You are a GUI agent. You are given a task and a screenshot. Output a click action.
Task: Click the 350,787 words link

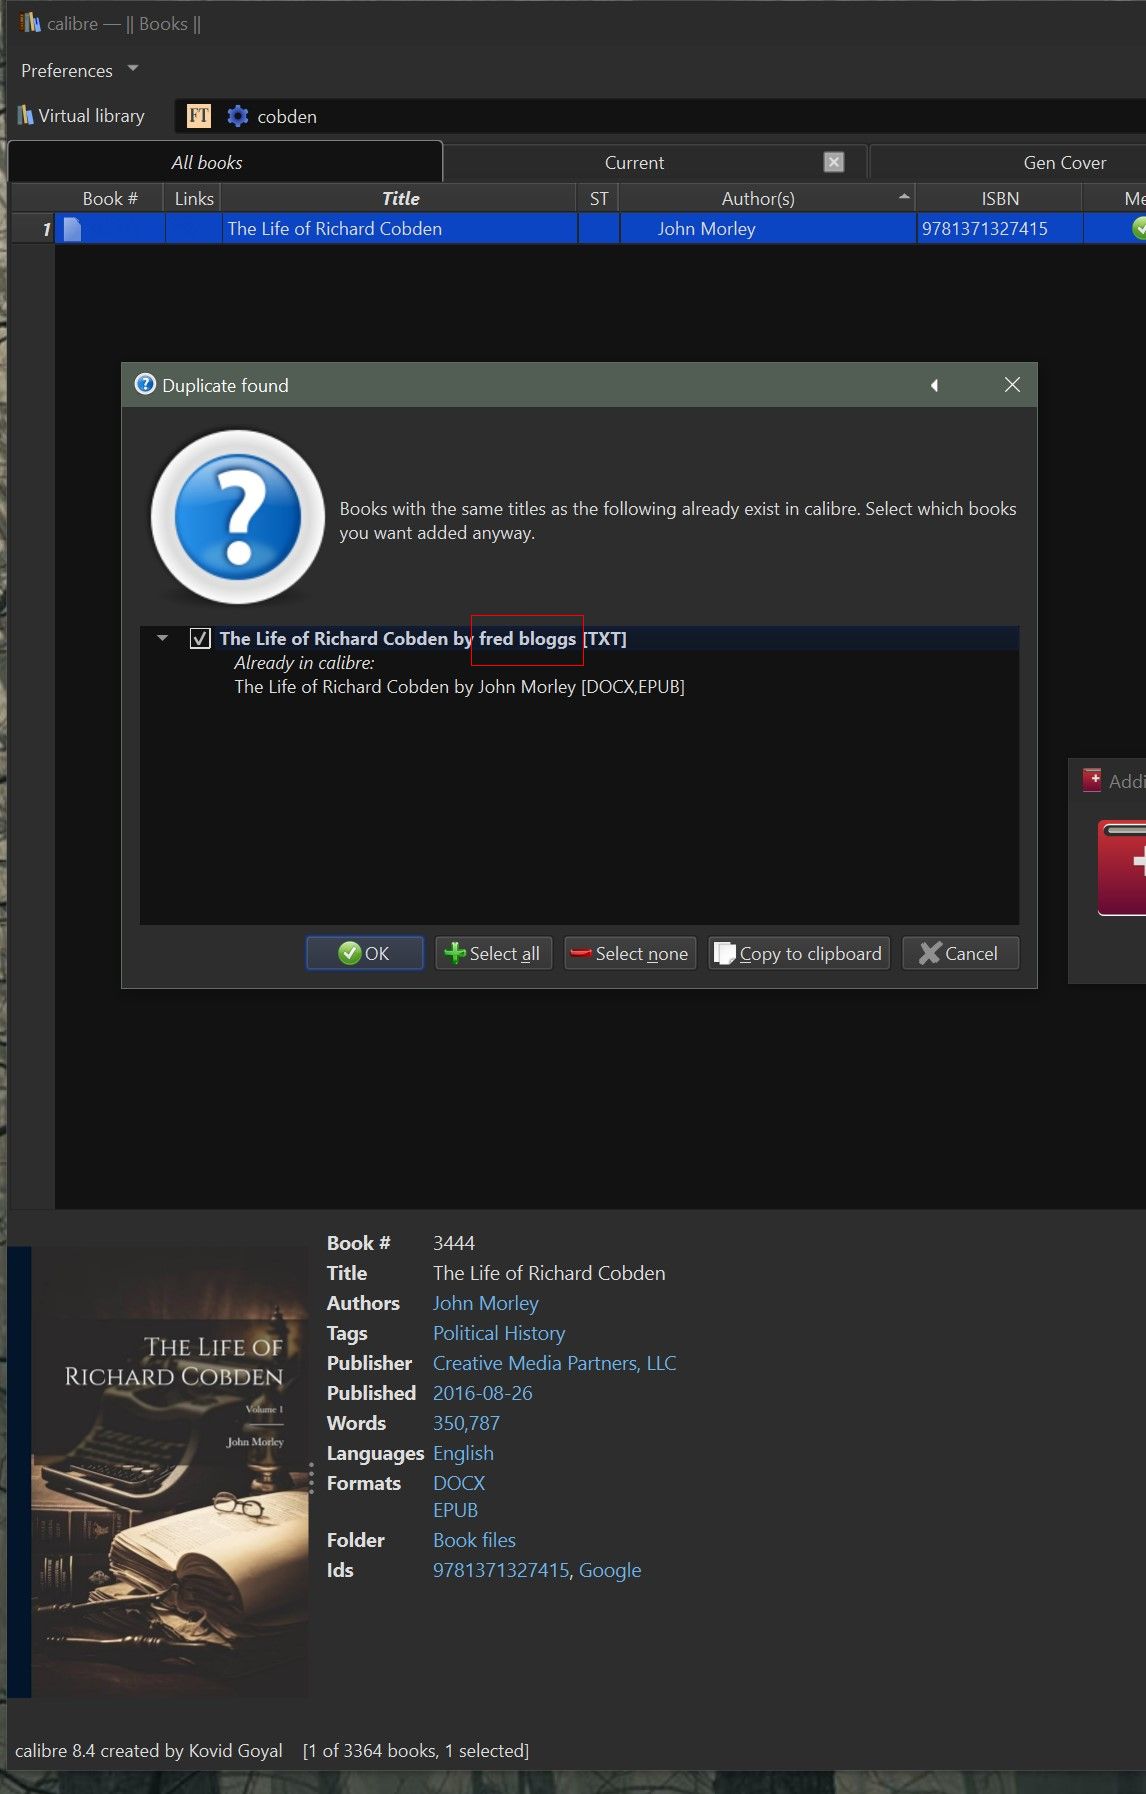(466, 1423)
